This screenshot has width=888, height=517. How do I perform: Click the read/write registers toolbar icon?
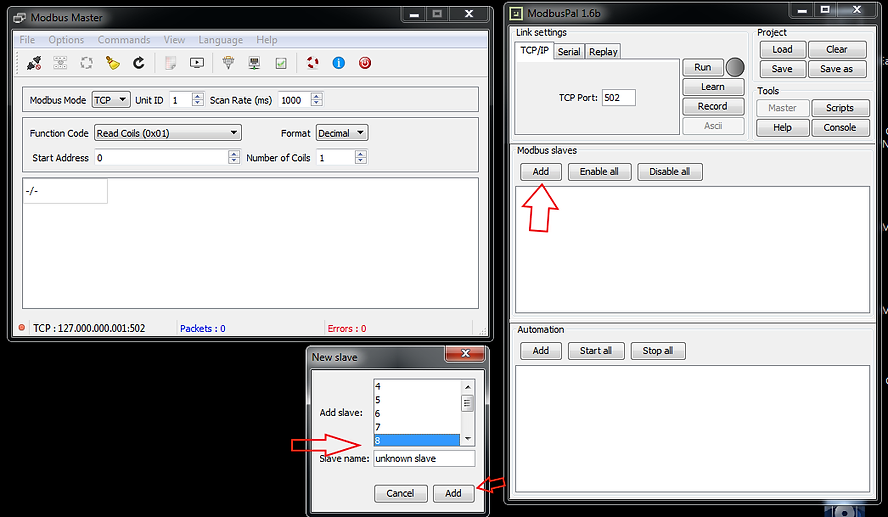[x=60, y=63]
